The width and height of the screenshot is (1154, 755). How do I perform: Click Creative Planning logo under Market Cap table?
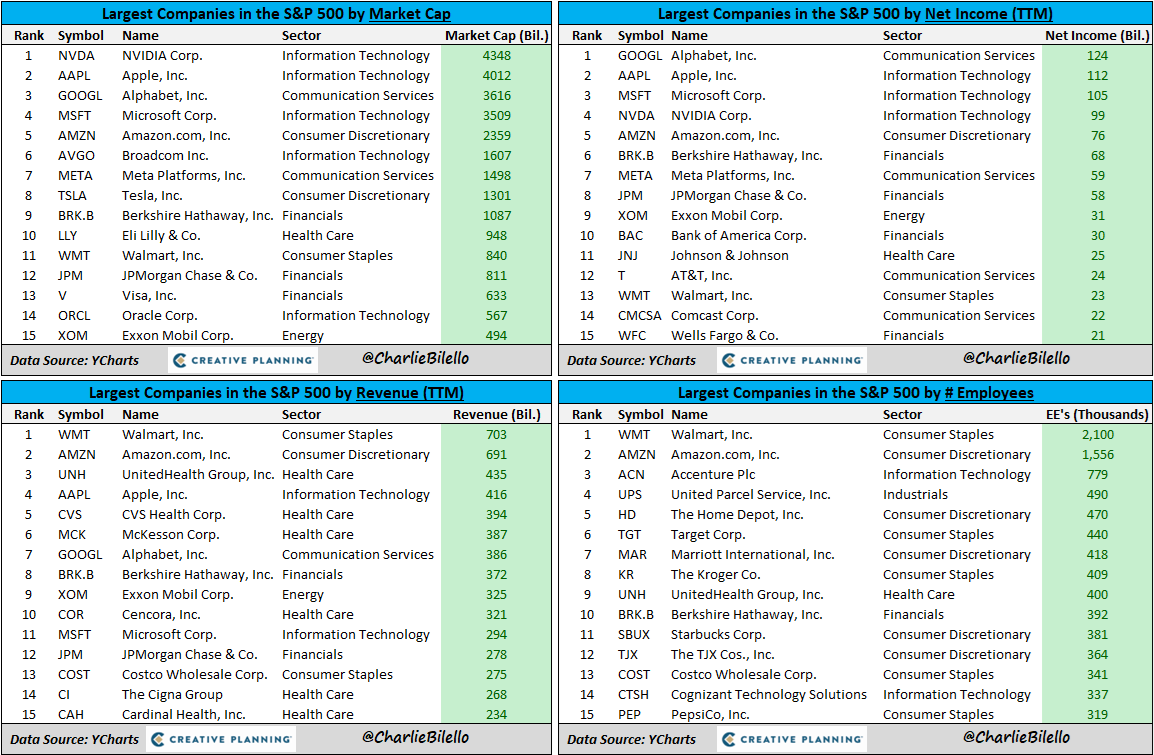pos(242,360)
